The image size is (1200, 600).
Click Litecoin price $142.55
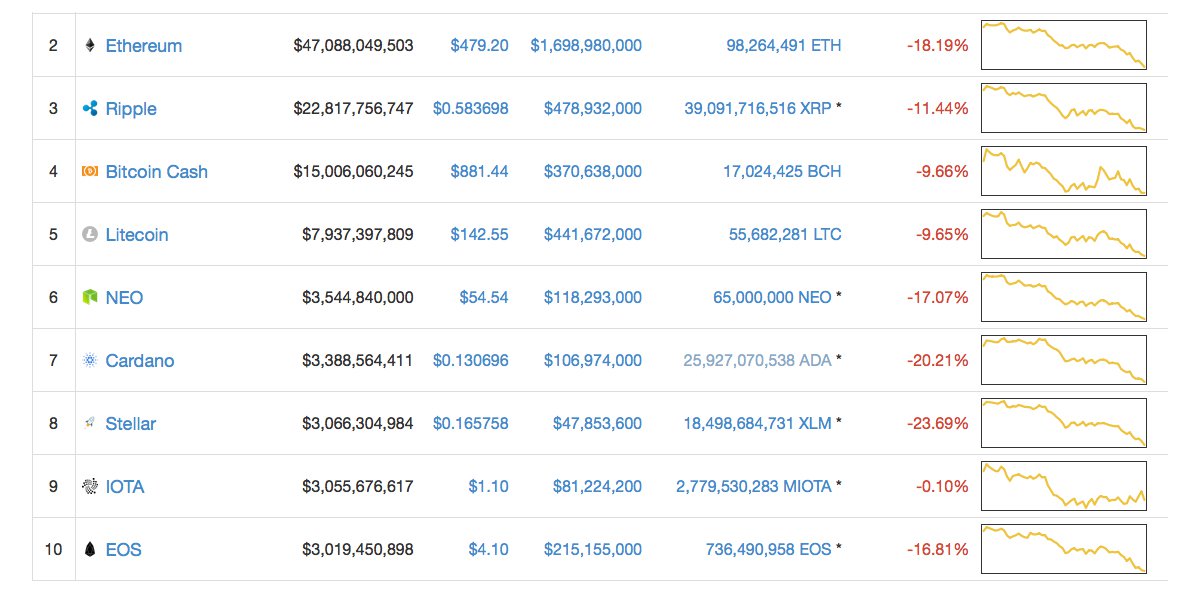click(479, 234)
